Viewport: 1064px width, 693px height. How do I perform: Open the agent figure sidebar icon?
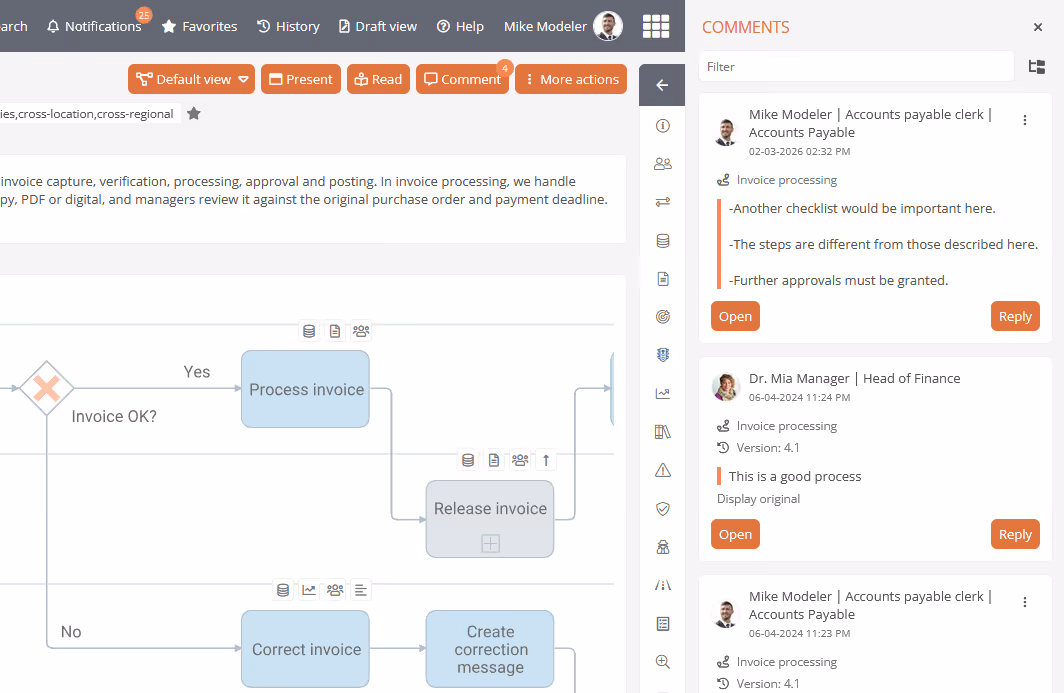[663, 547]
